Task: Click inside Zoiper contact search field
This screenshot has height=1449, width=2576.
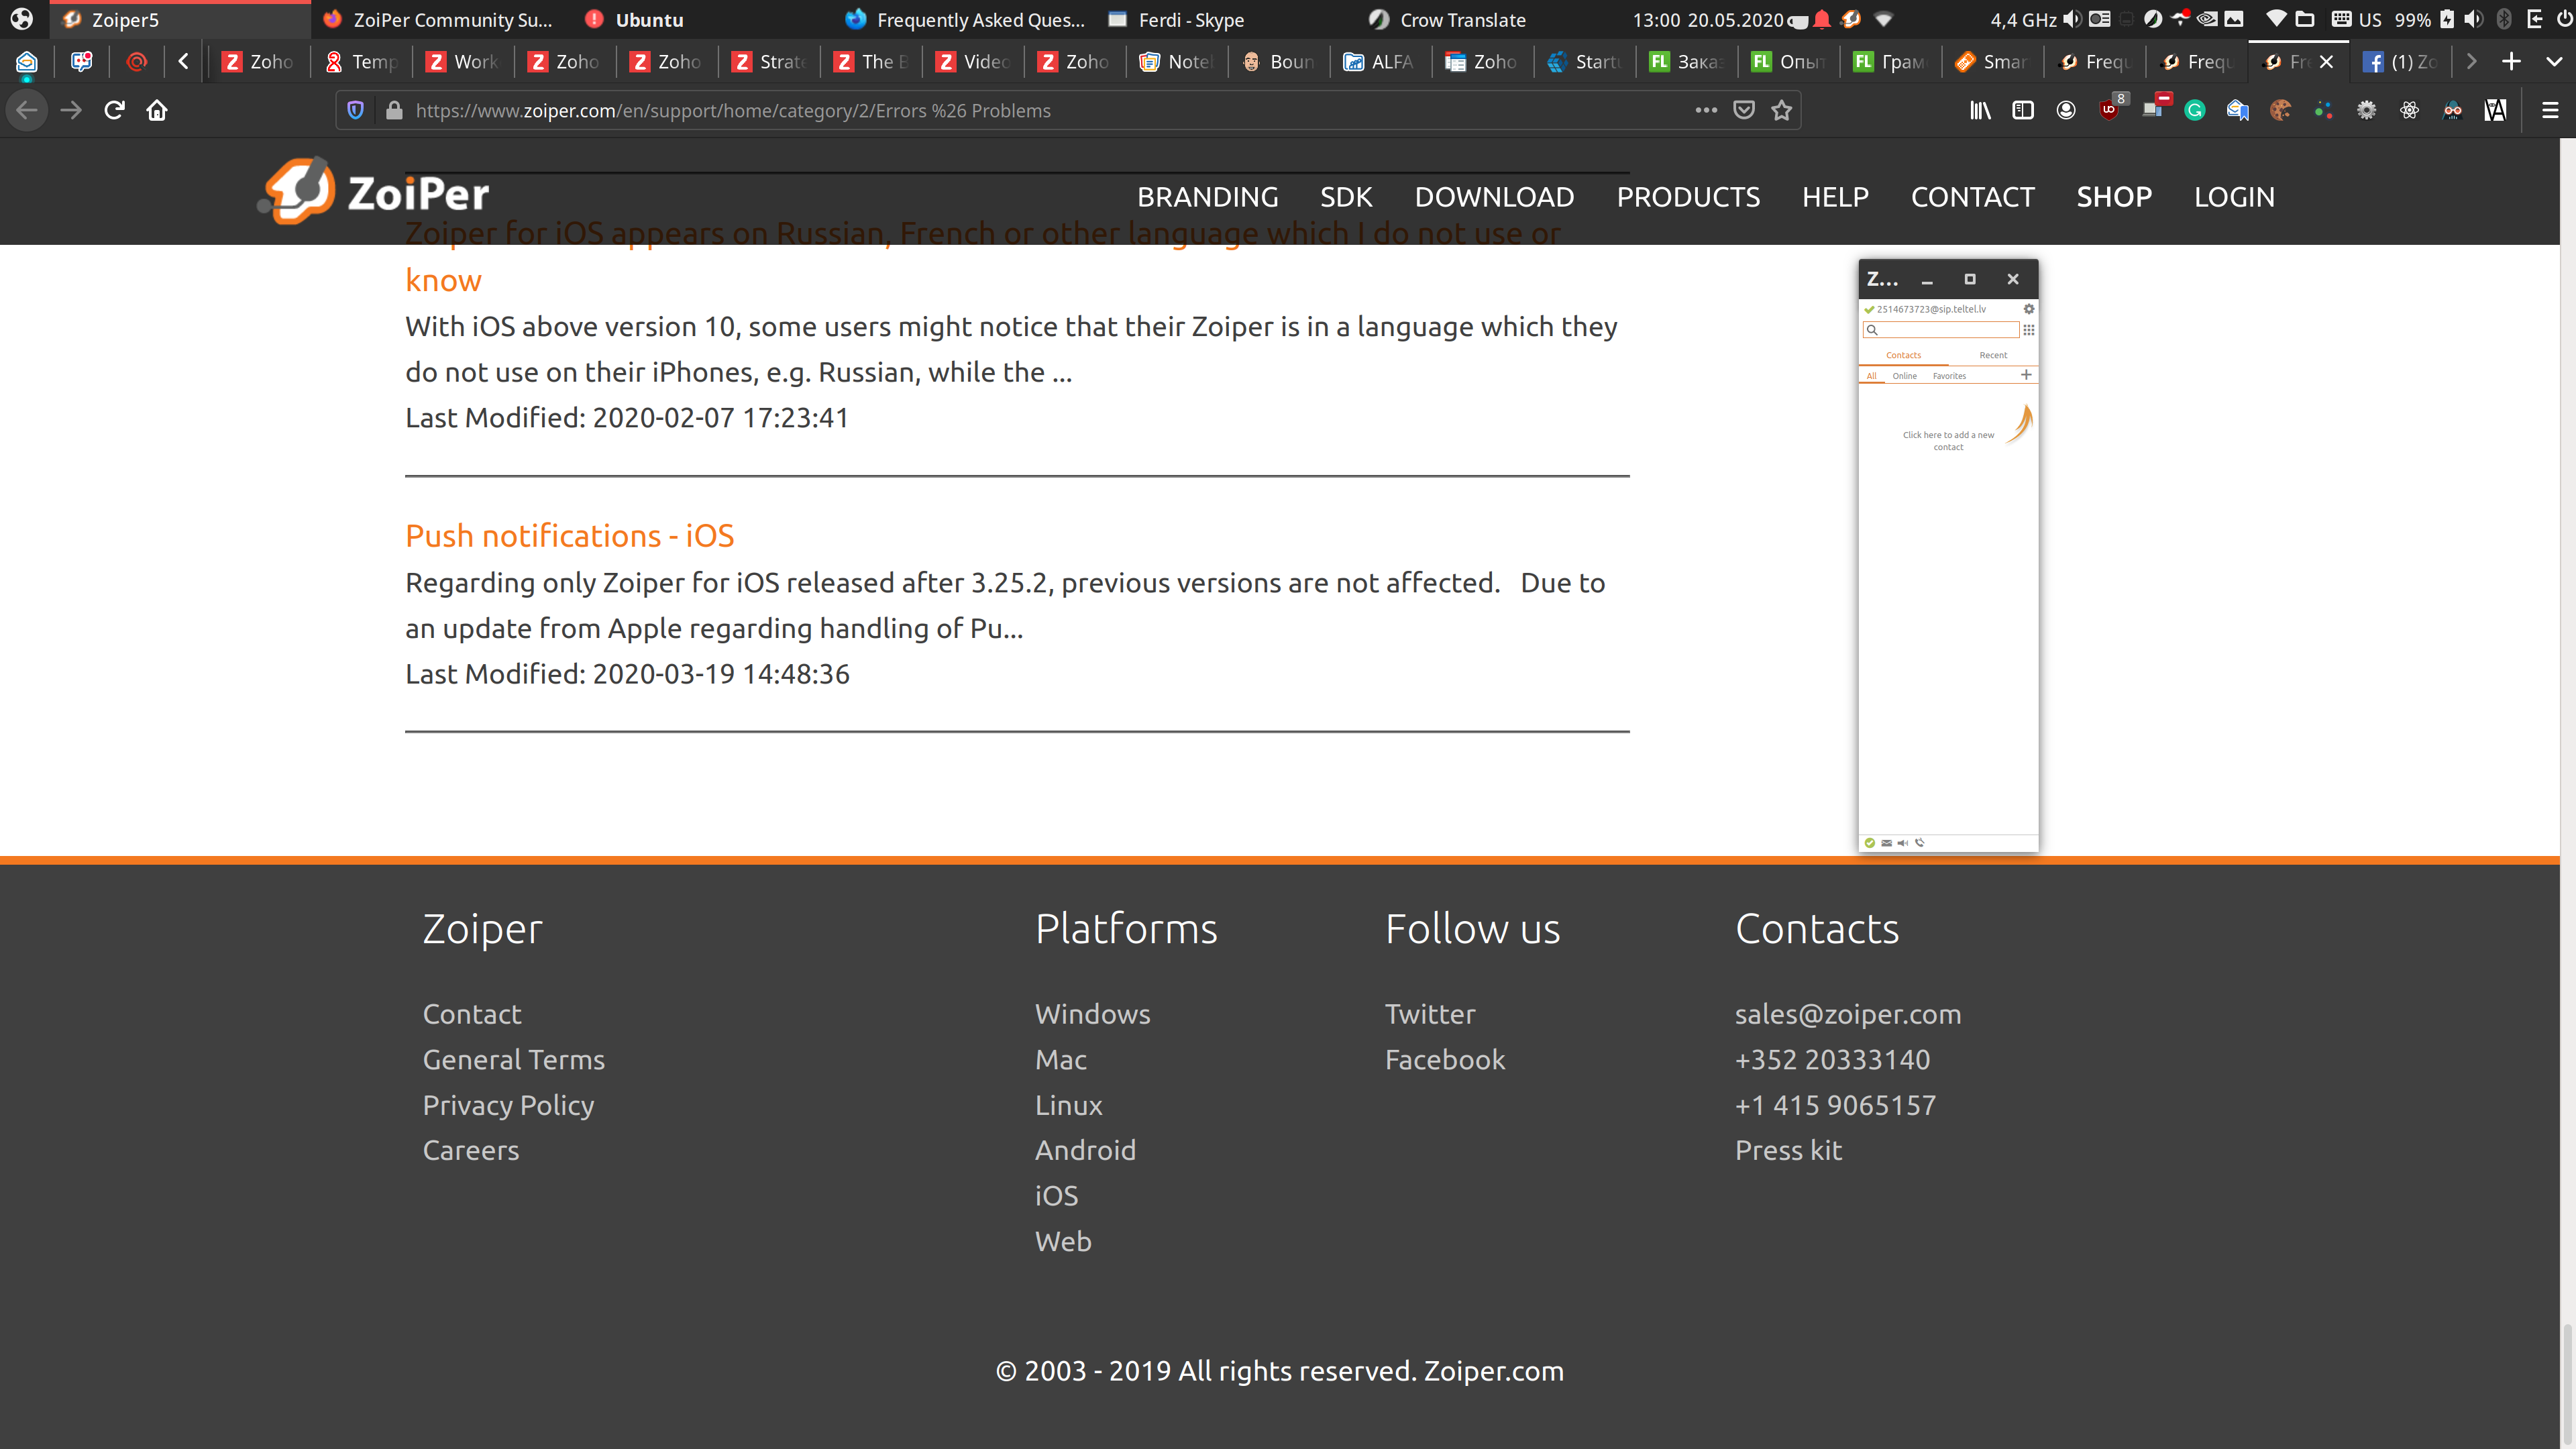Action: 1941,330
